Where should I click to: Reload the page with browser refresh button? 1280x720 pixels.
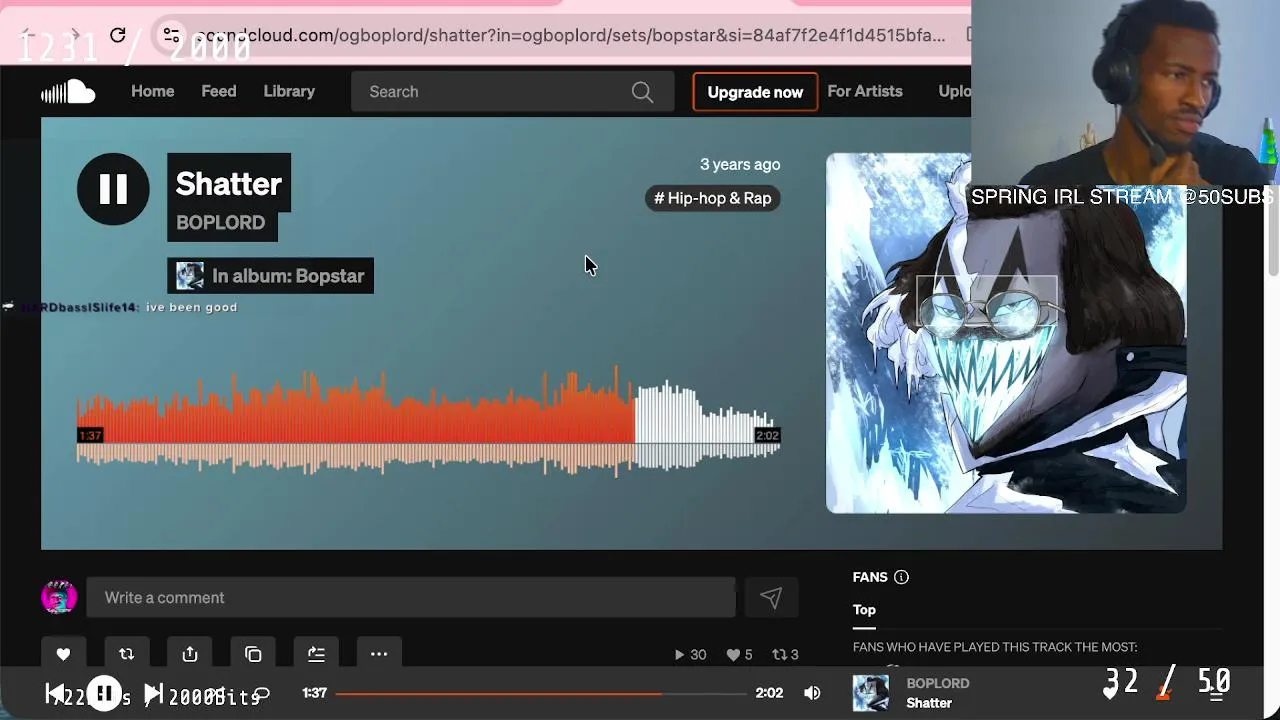[x=118, y=36]
